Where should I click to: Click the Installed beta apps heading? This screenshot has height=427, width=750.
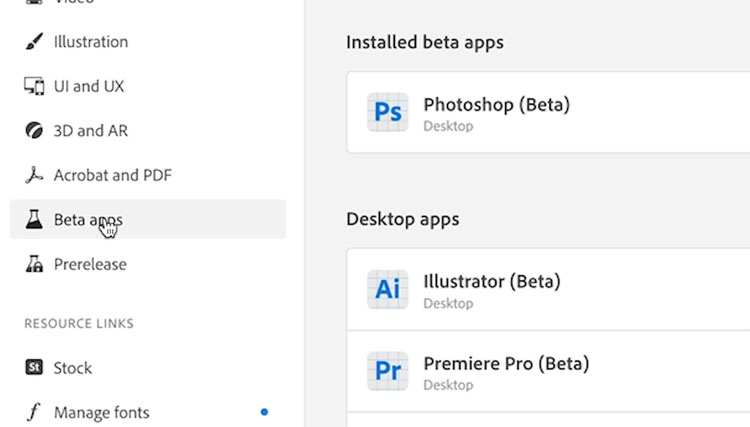point(425,42)
